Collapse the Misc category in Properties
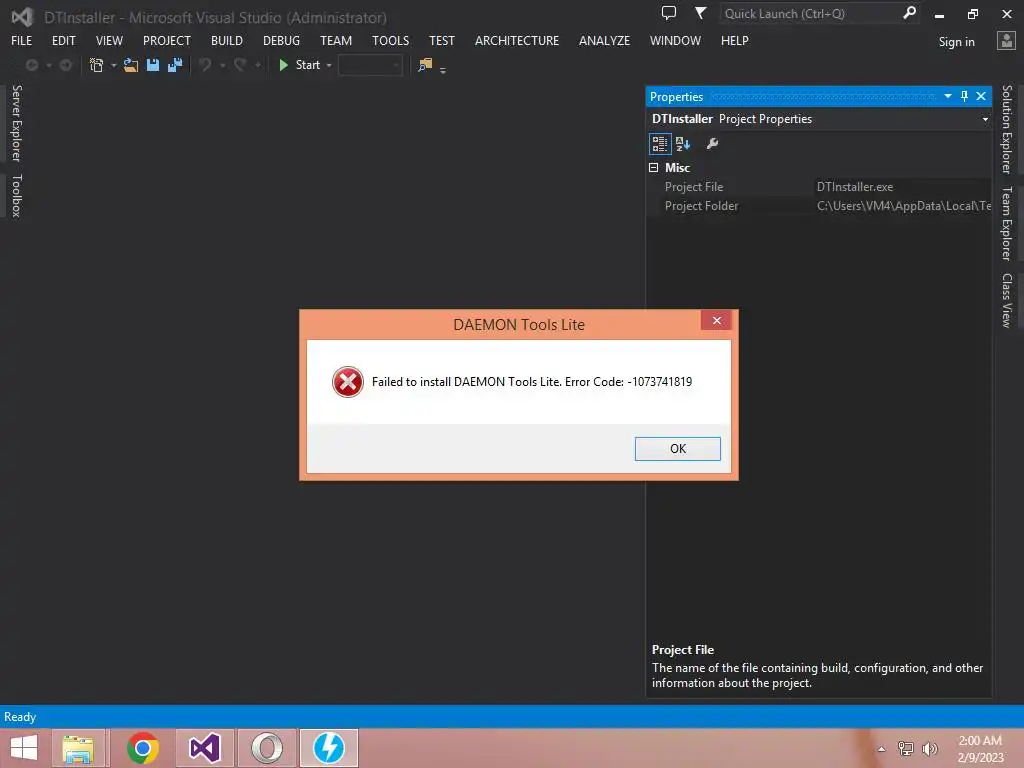 653,168
